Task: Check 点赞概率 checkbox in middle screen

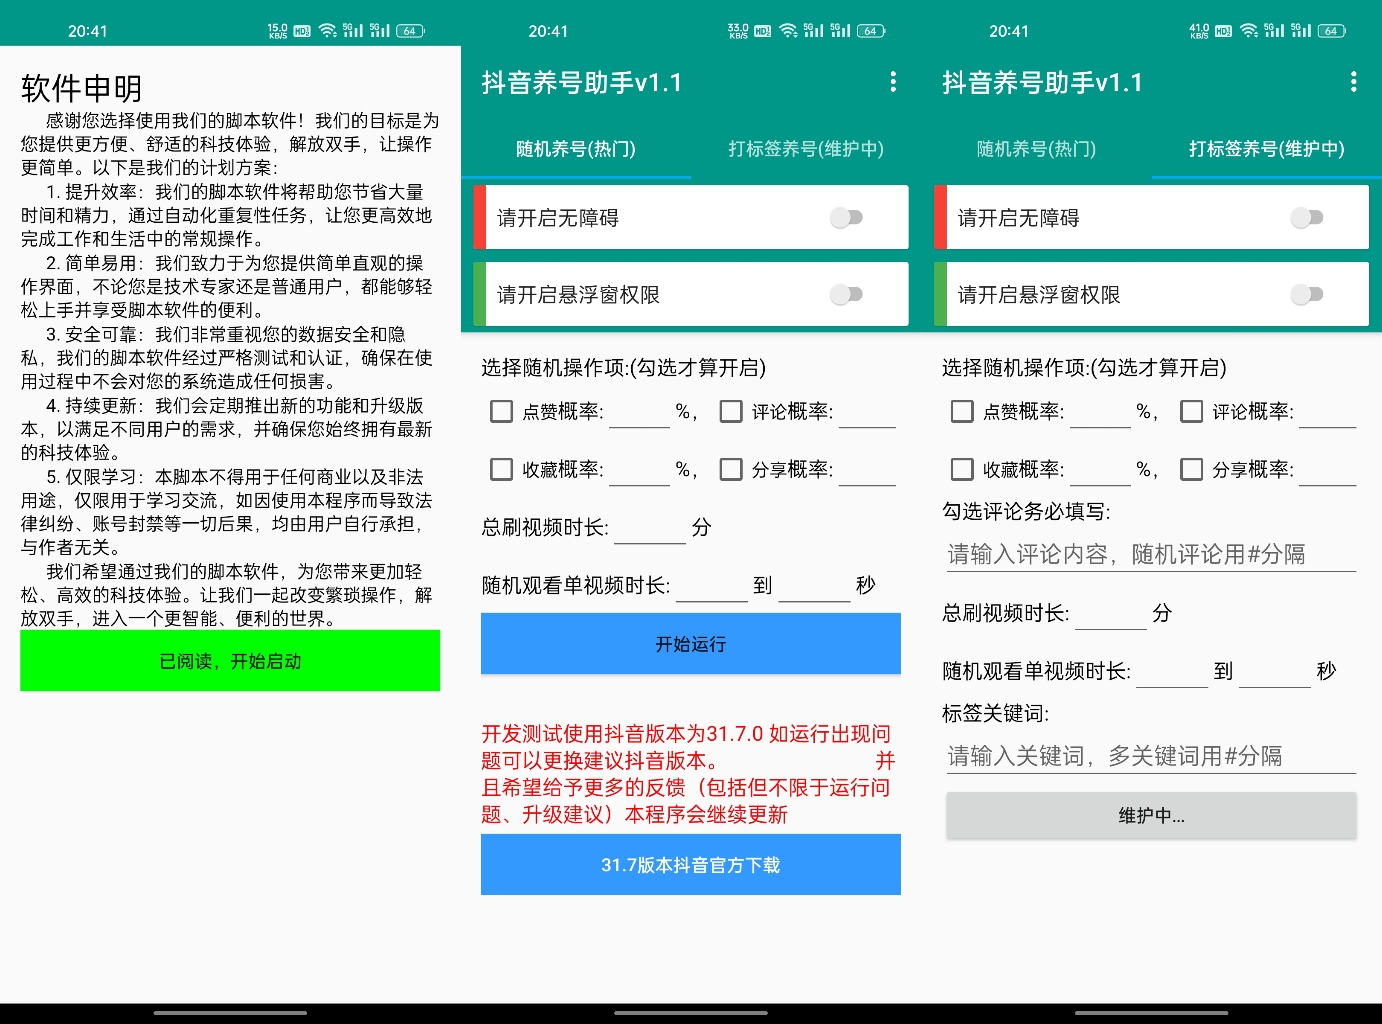Action: [x=502, y=411]
